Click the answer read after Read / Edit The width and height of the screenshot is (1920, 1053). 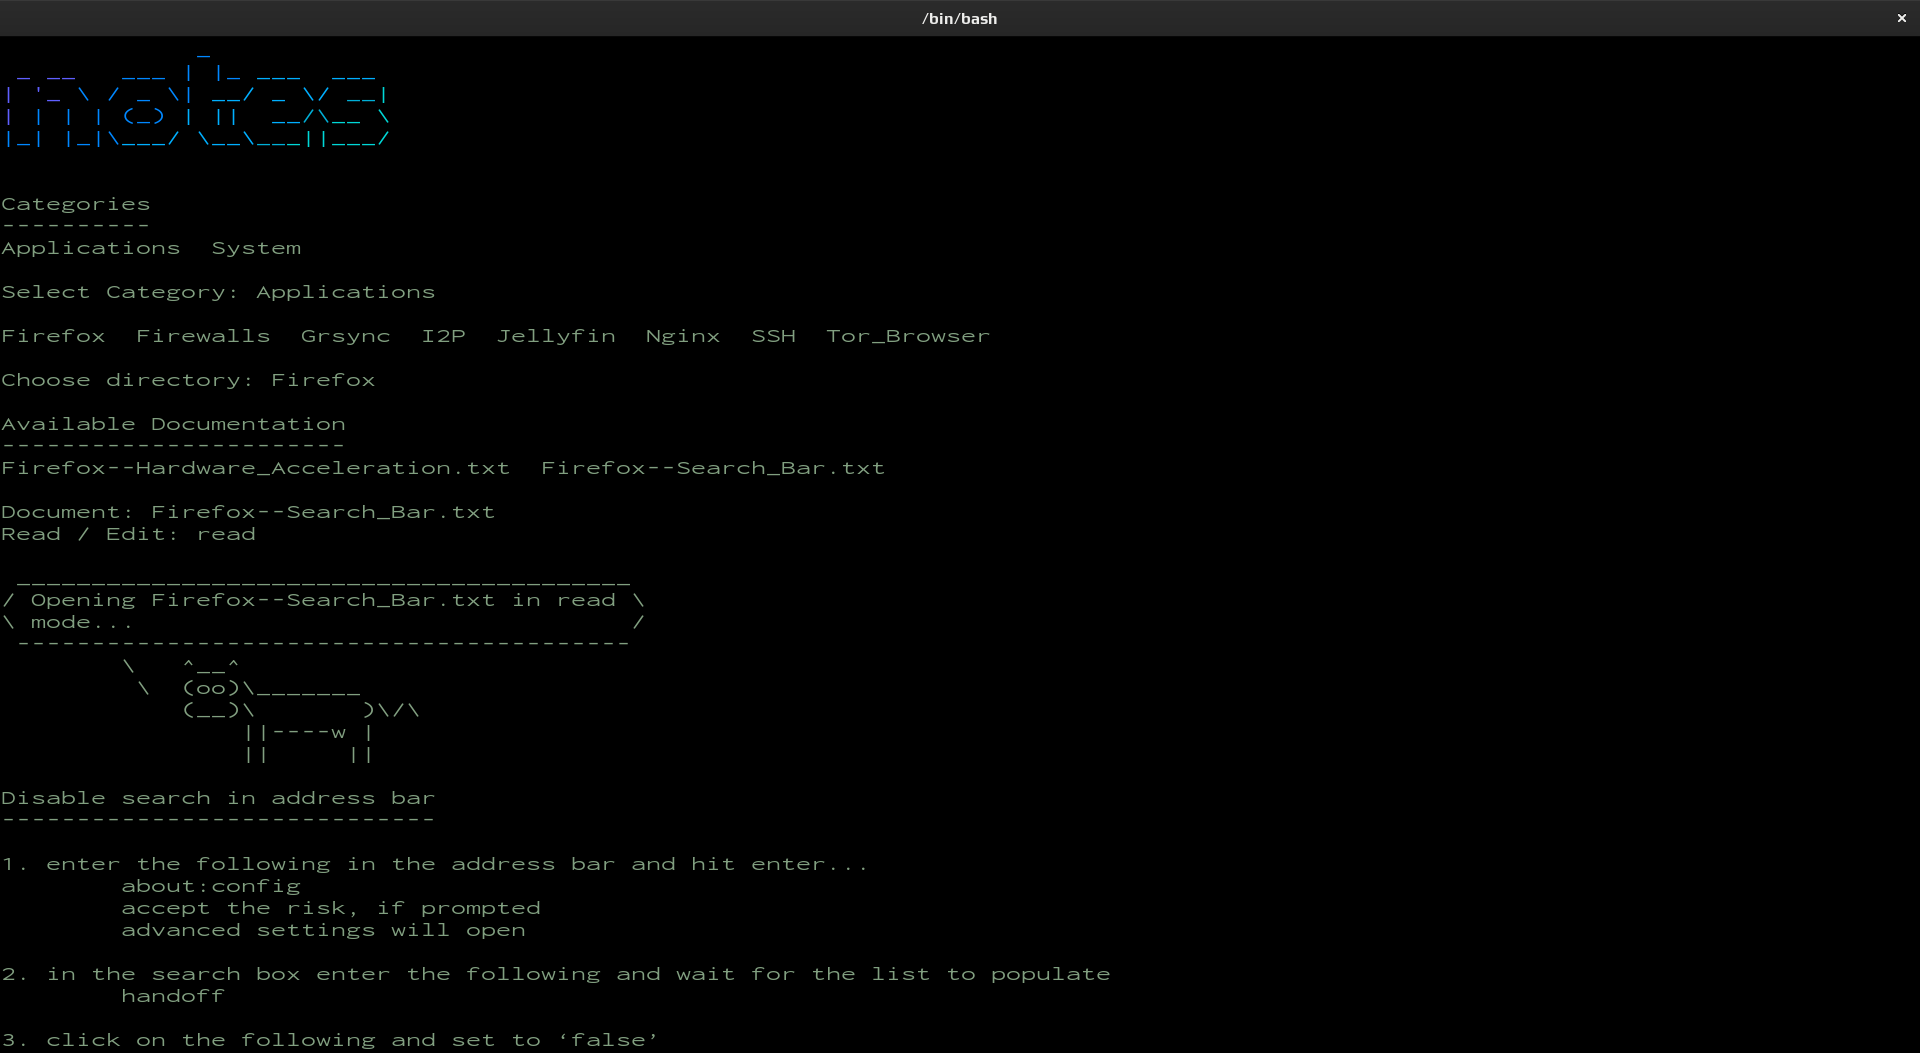tap(226, 534)
